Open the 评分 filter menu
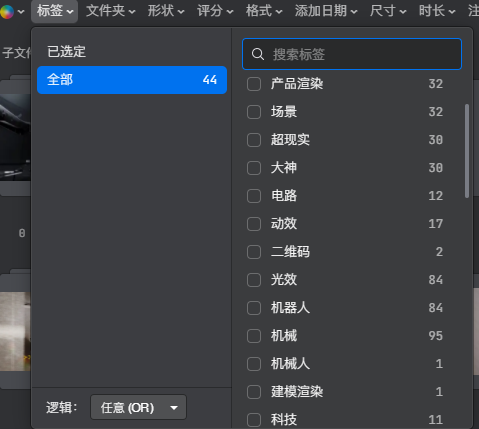This screenshot has height=429, width=479. pyautogui.click(x=215, y=11)
